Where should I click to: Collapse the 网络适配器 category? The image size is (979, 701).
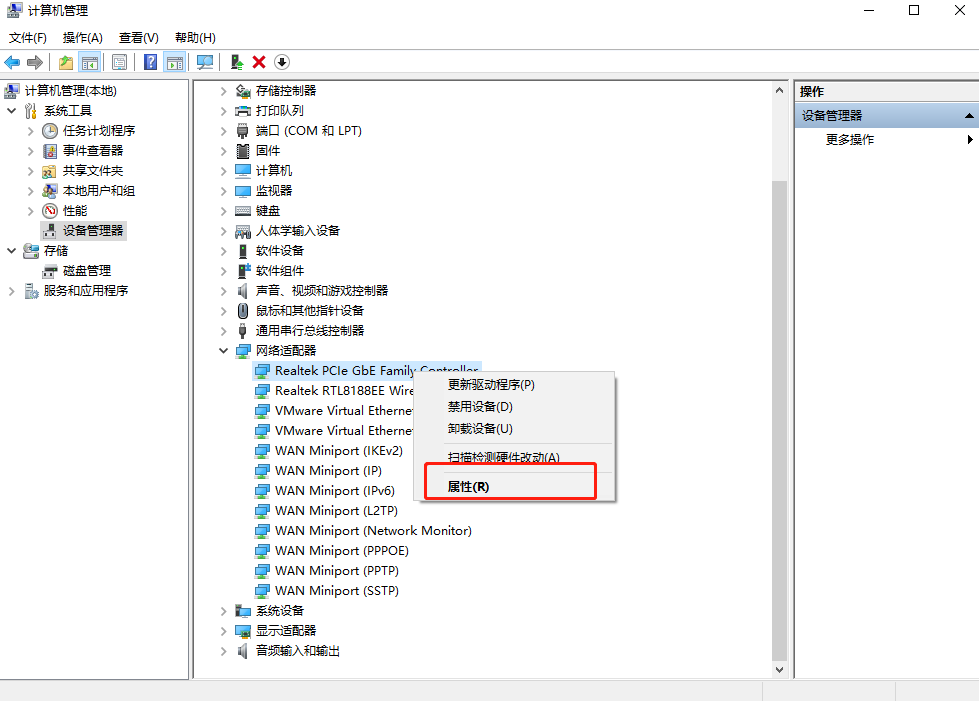pyautogui.click(x=223, y=351)
